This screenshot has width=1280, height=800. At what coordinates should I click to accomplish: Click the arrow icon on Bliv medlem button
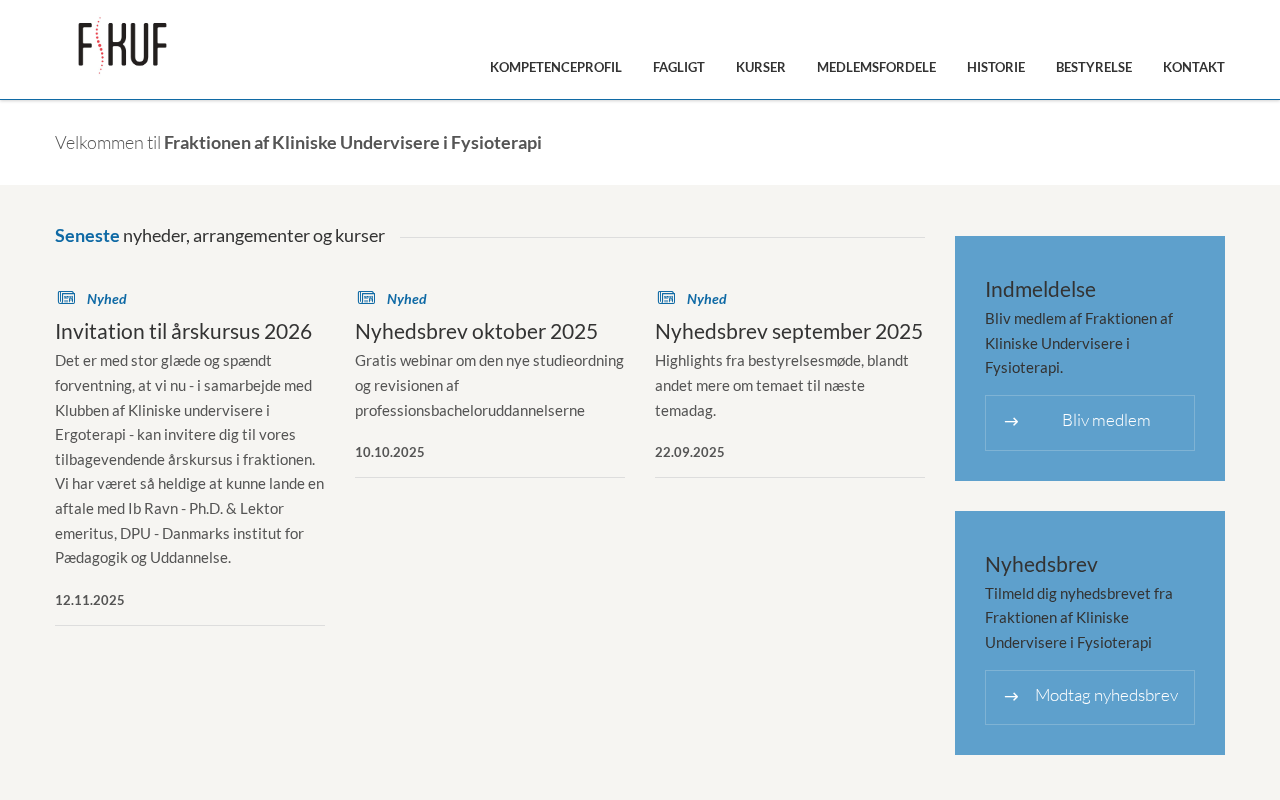(x=1011, y=422)
